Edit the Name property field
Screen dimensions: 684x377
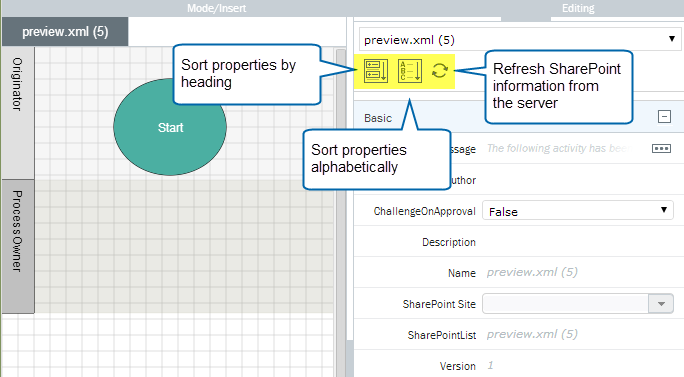coord(580,272)
